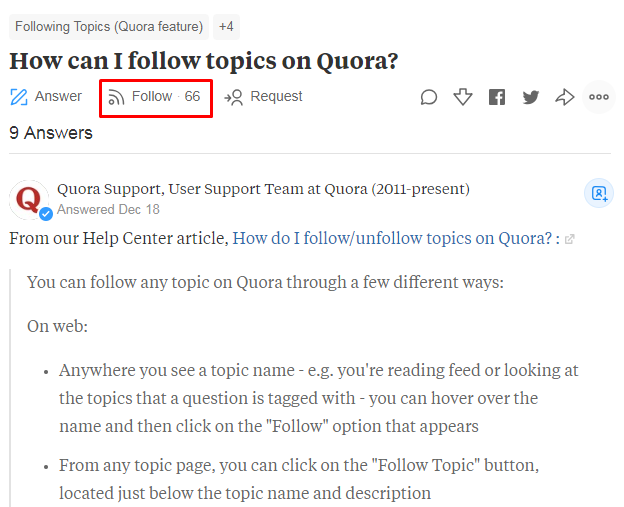Open the Following Topics (Quora feature) tag

coord(109,27)
